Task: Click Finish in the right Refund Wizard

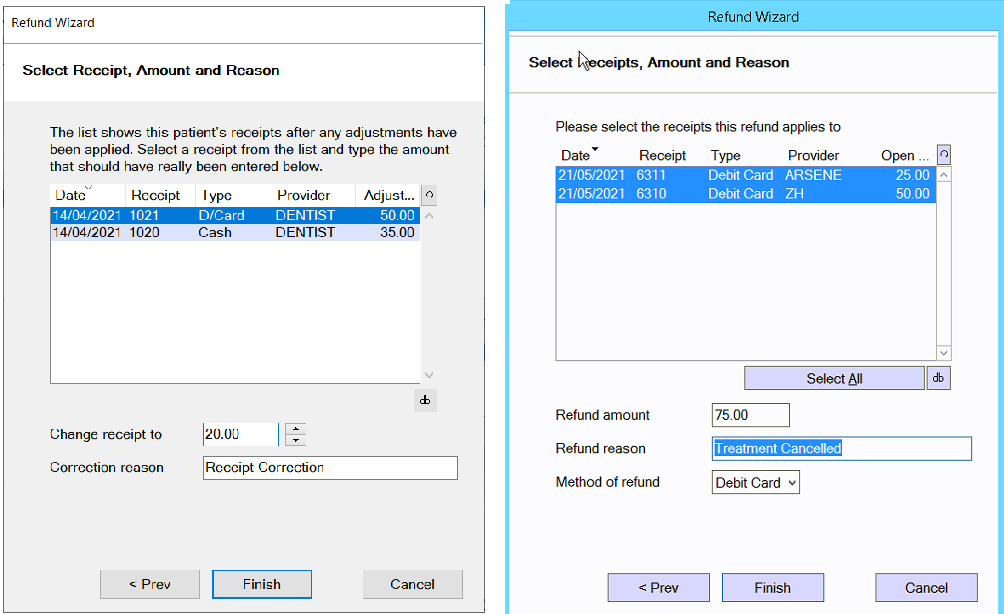Action: point(773,588)
